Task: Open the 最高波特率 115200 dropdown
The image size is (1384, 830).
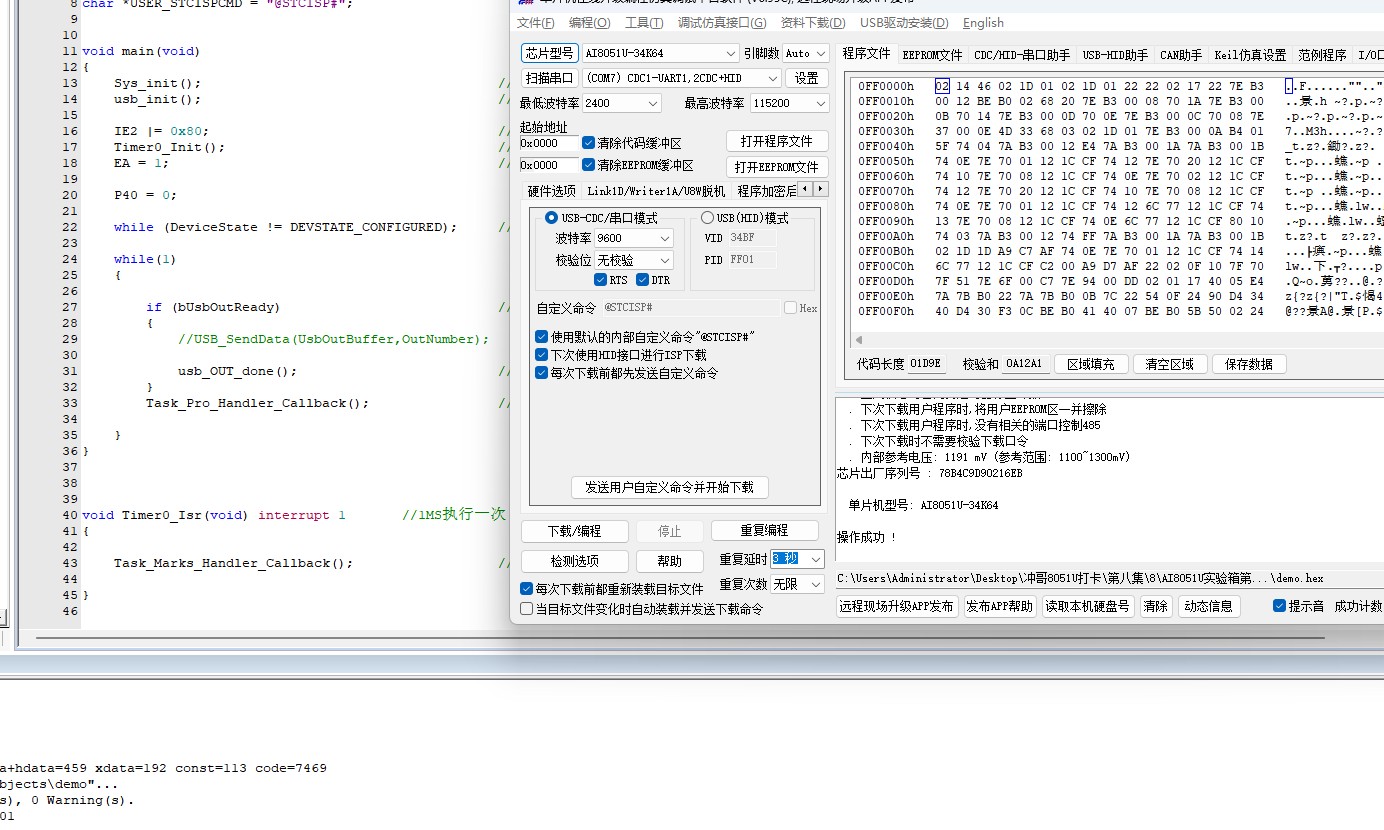Action: coord(789,103)
